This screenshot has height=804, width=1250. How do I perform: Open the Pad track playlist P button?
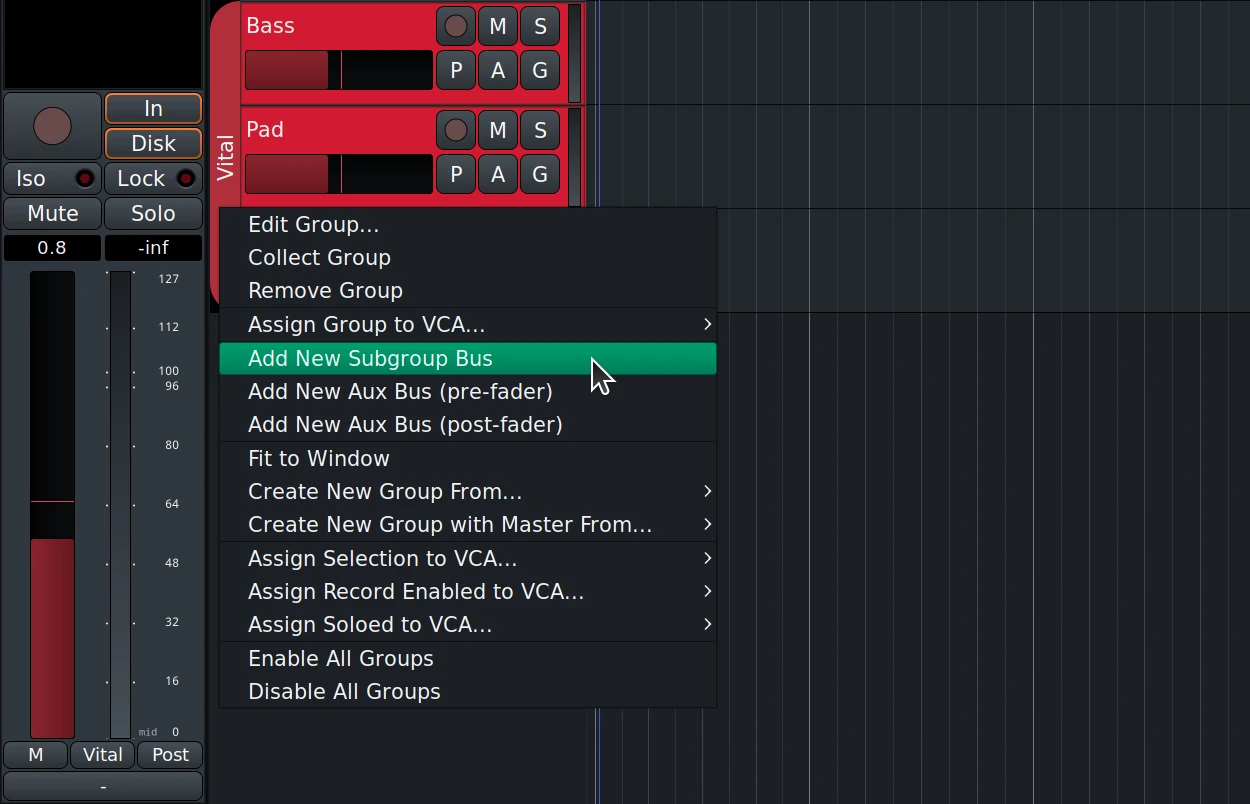pyautogui.click(x=456, y=174)
